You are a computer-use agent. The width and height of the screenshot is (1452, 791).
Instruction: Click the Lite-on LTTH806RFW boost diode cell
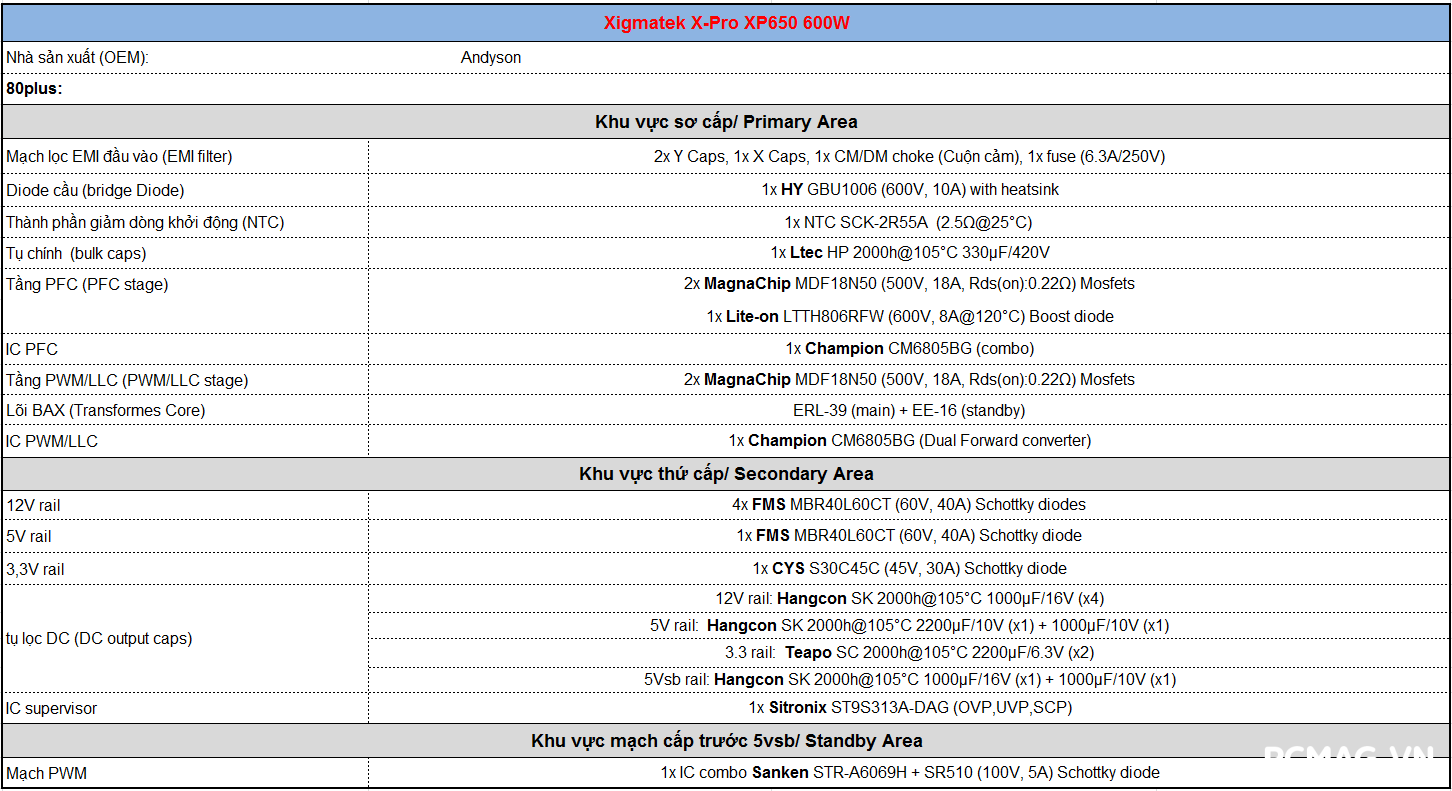pos(909,316)
